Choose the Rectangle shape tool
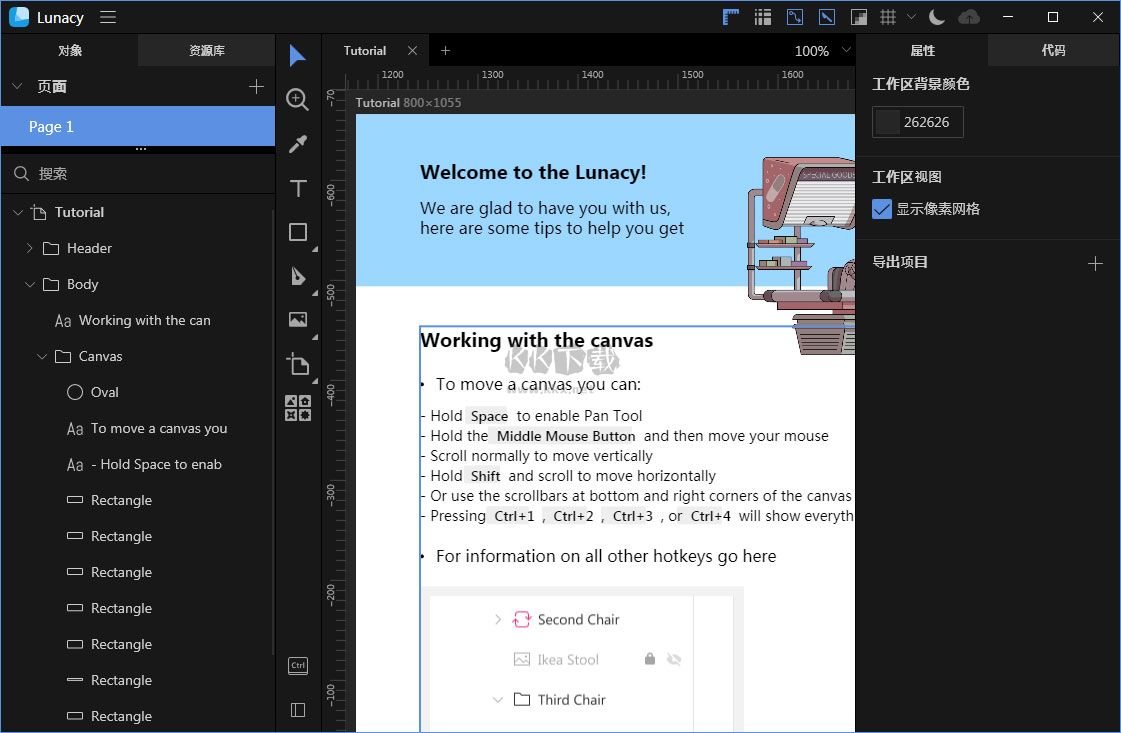Screen dimensions: 1121x733 coord(297,232)
